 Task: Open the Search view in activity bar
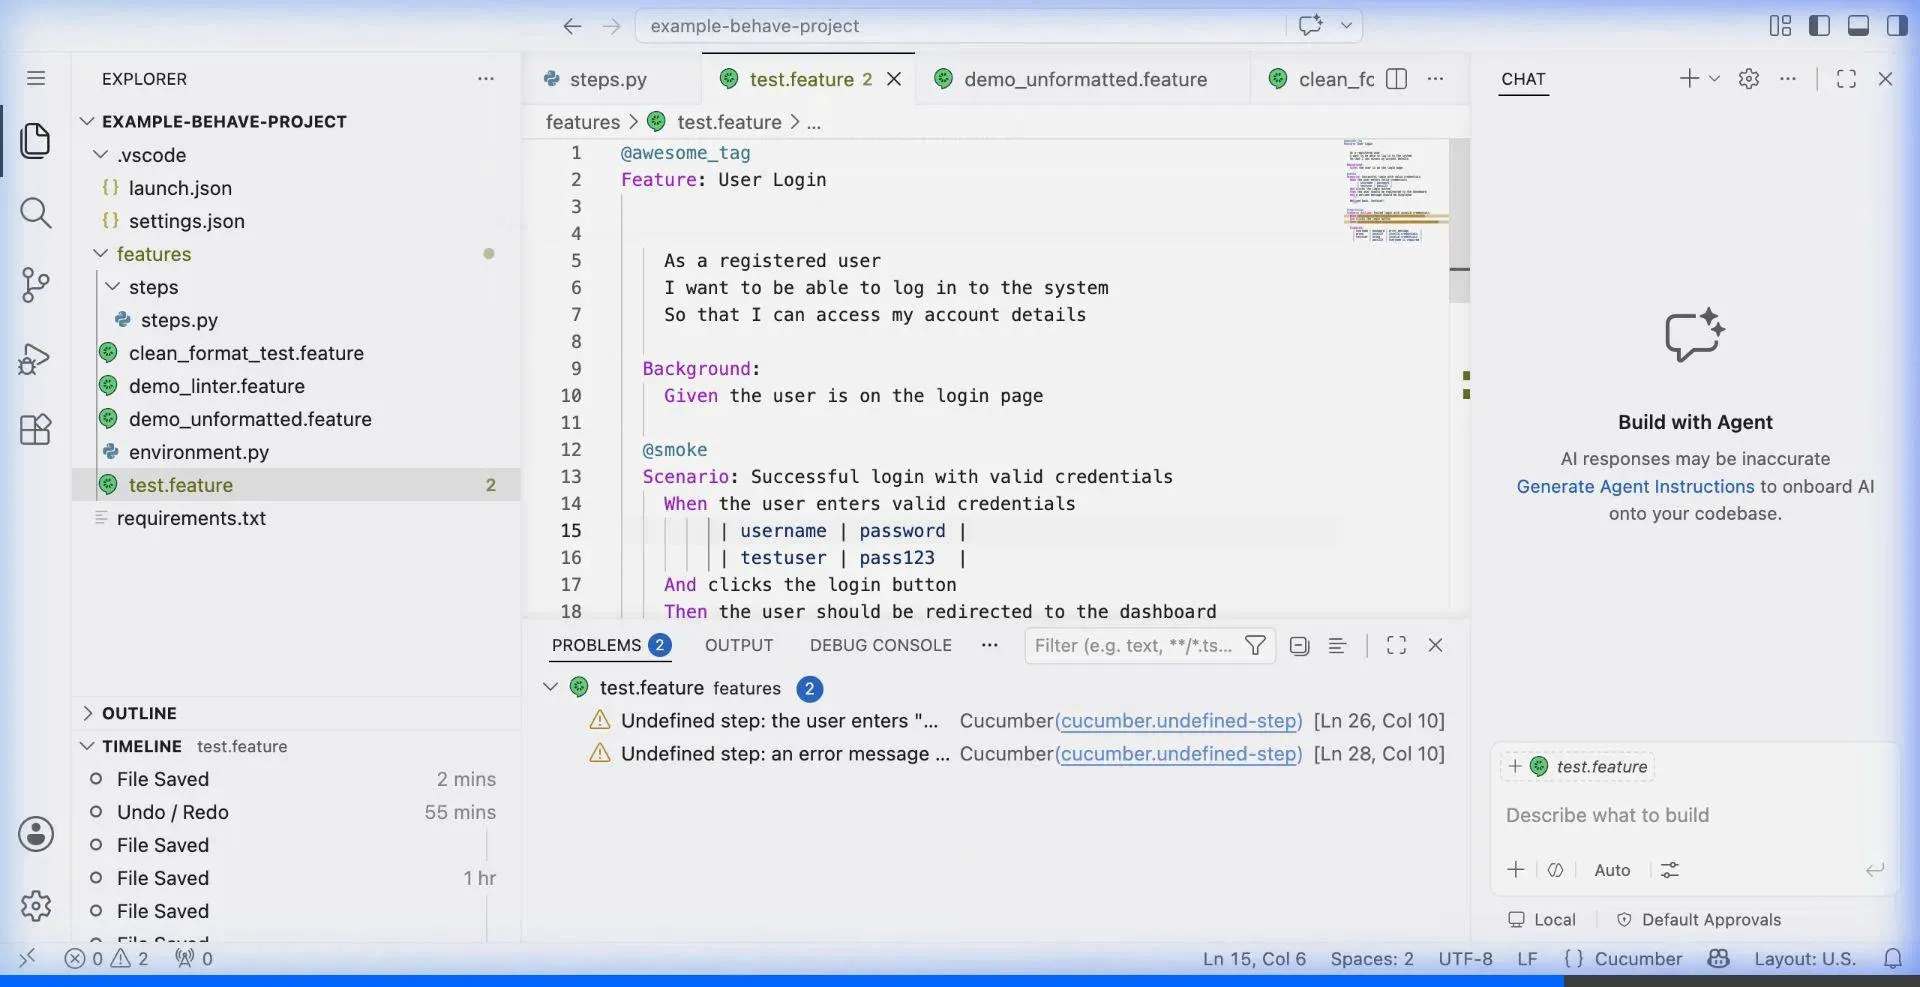pos(36,212)
